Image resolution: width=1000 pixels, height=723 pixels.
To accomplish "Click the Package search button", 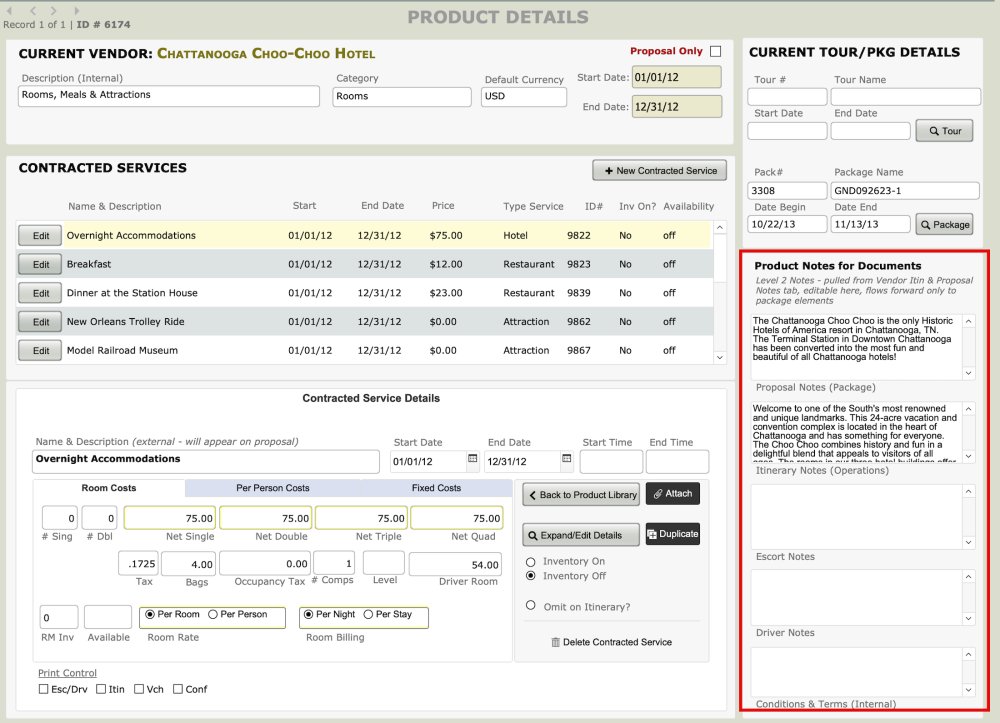I will pyautogui.click(x=944, y=225).
